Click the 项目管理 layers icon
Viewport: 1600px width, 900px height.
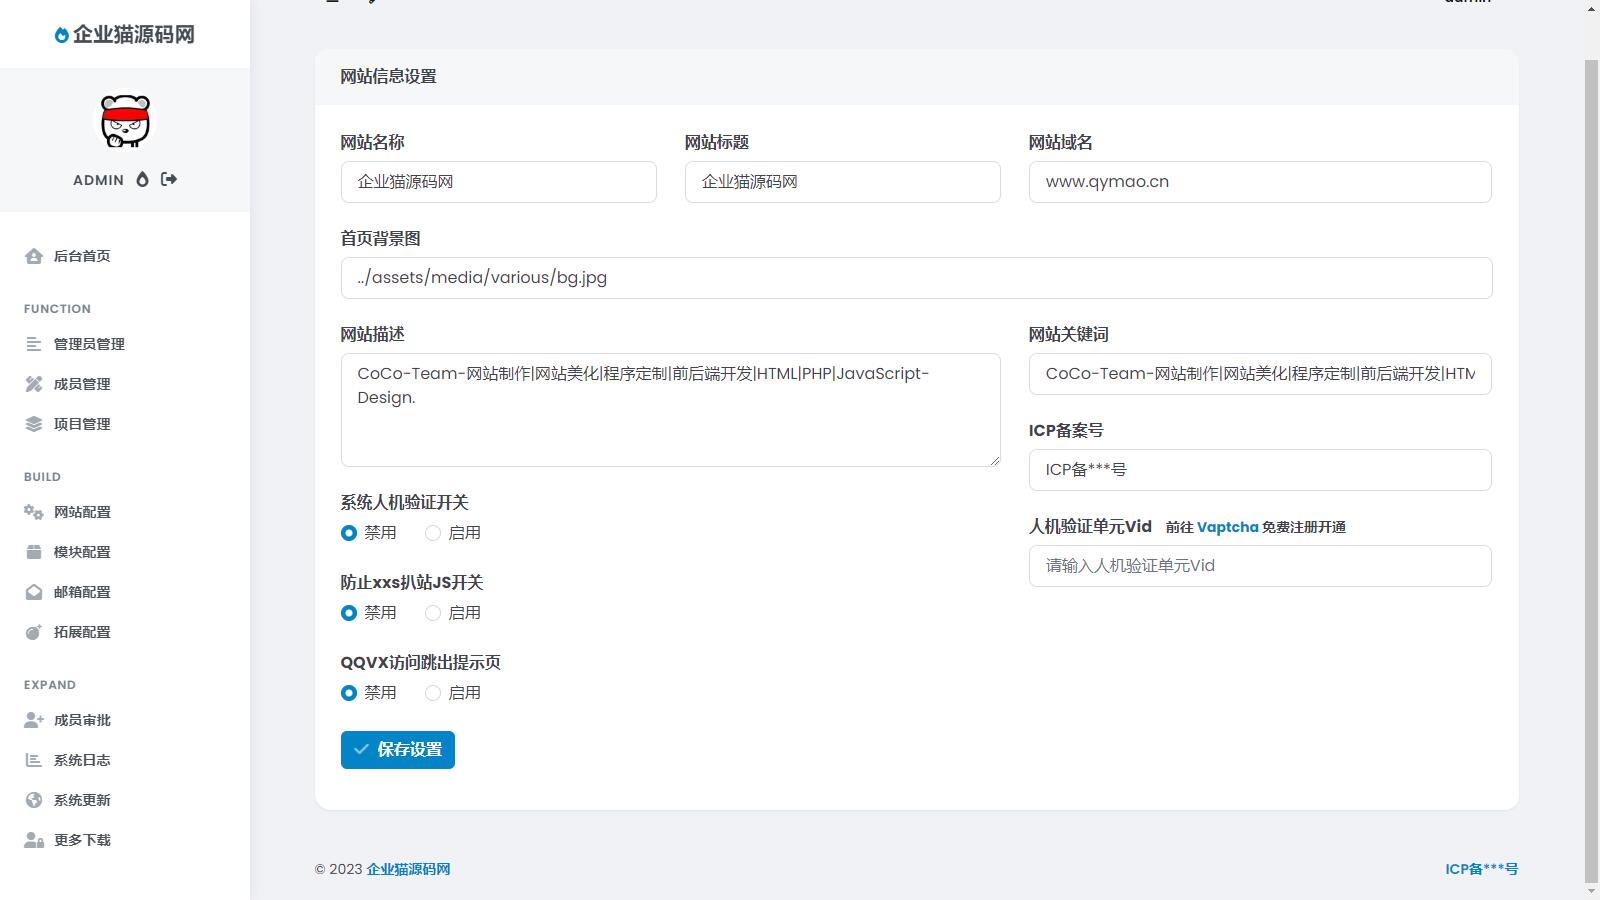[x=34, y=424]
